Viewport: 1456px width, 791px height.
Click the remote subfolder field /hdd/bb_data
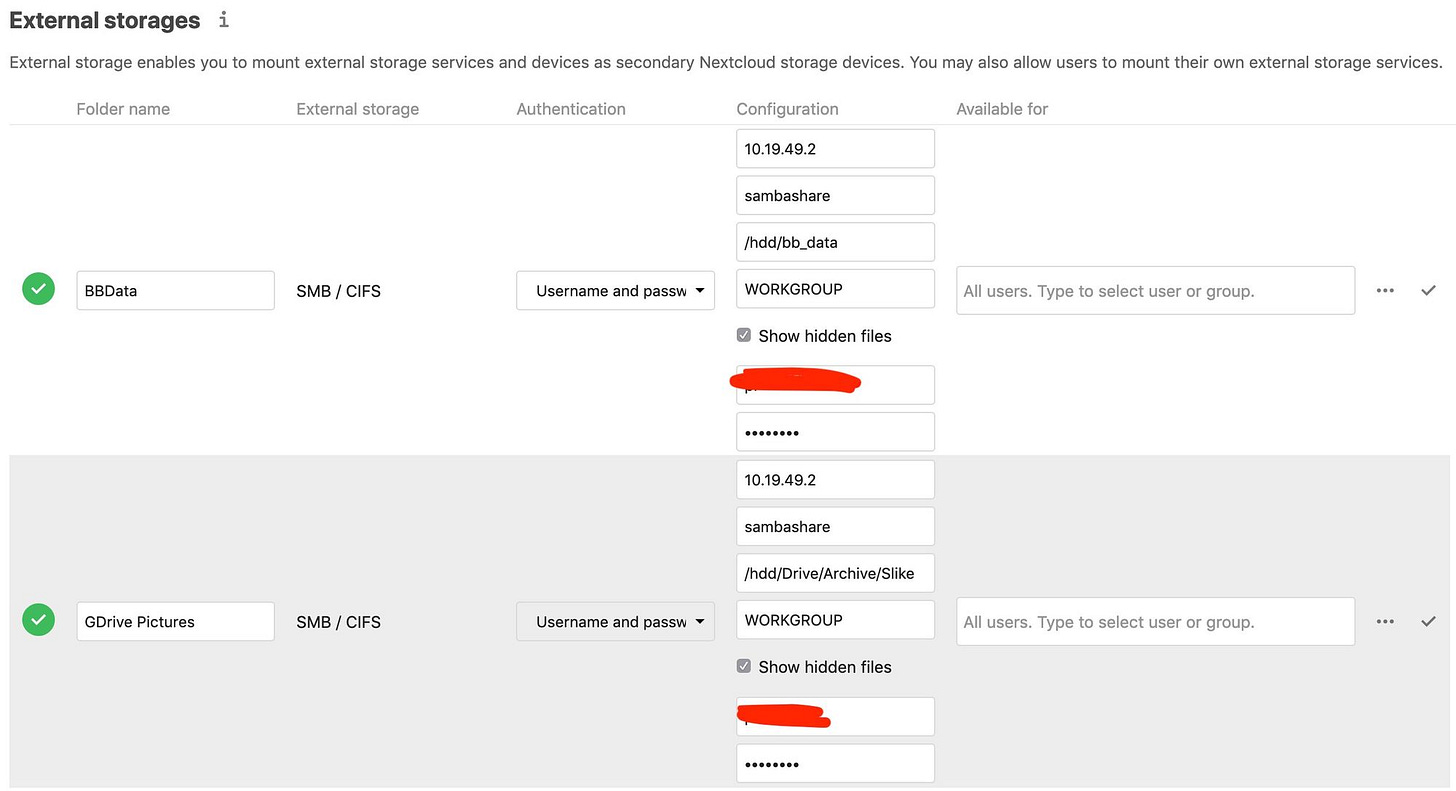(x=835, y=242)
